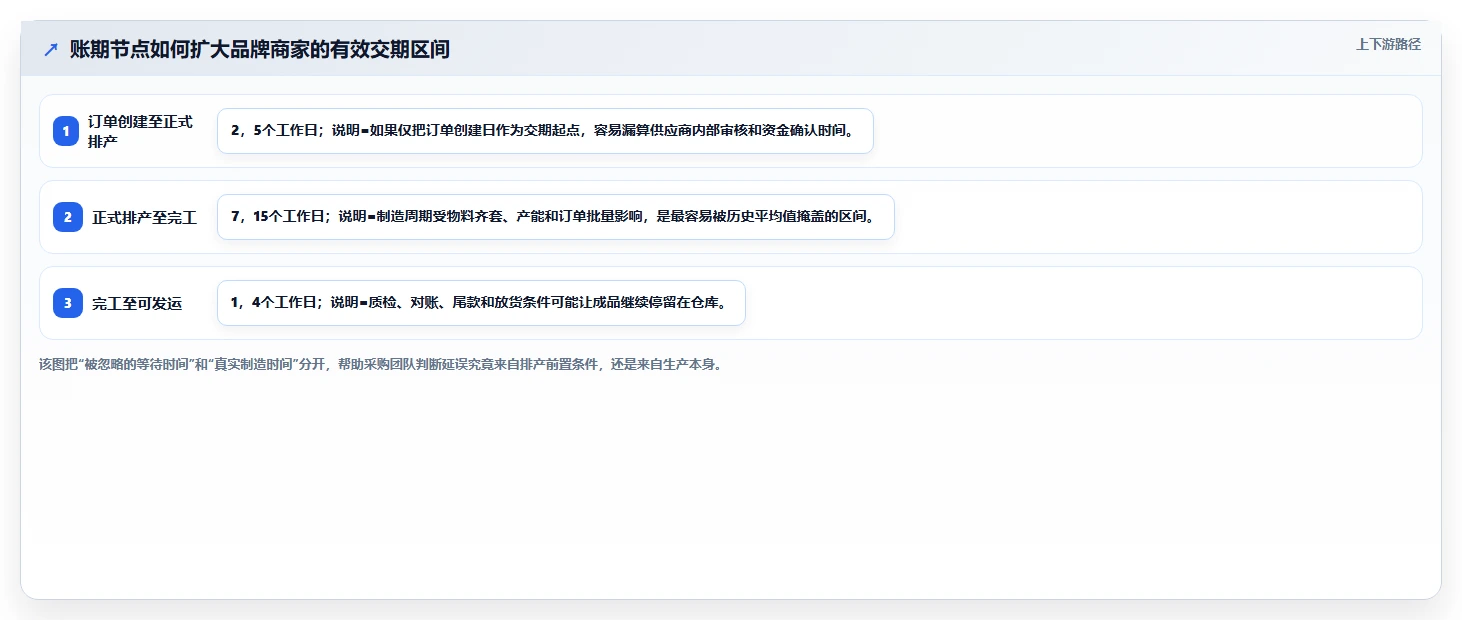Click the 1，4个工作日 description box

pyautogui.click(x=481, y=303)
